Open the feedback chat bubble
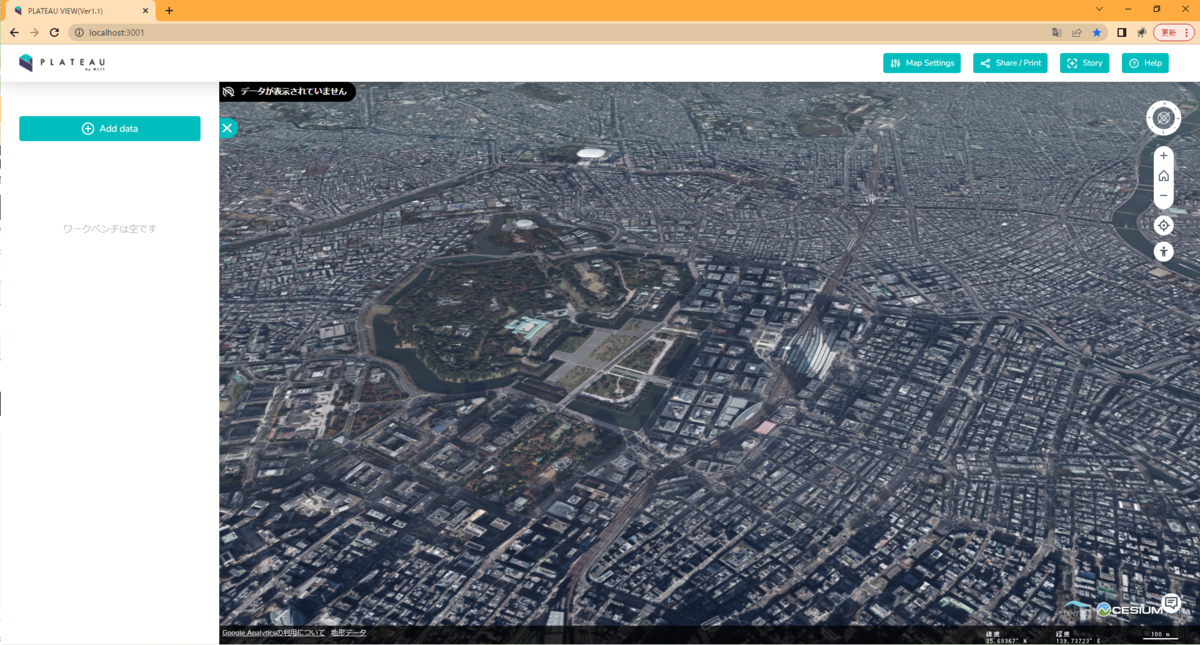The image size is (1200, 645). 1171,602
